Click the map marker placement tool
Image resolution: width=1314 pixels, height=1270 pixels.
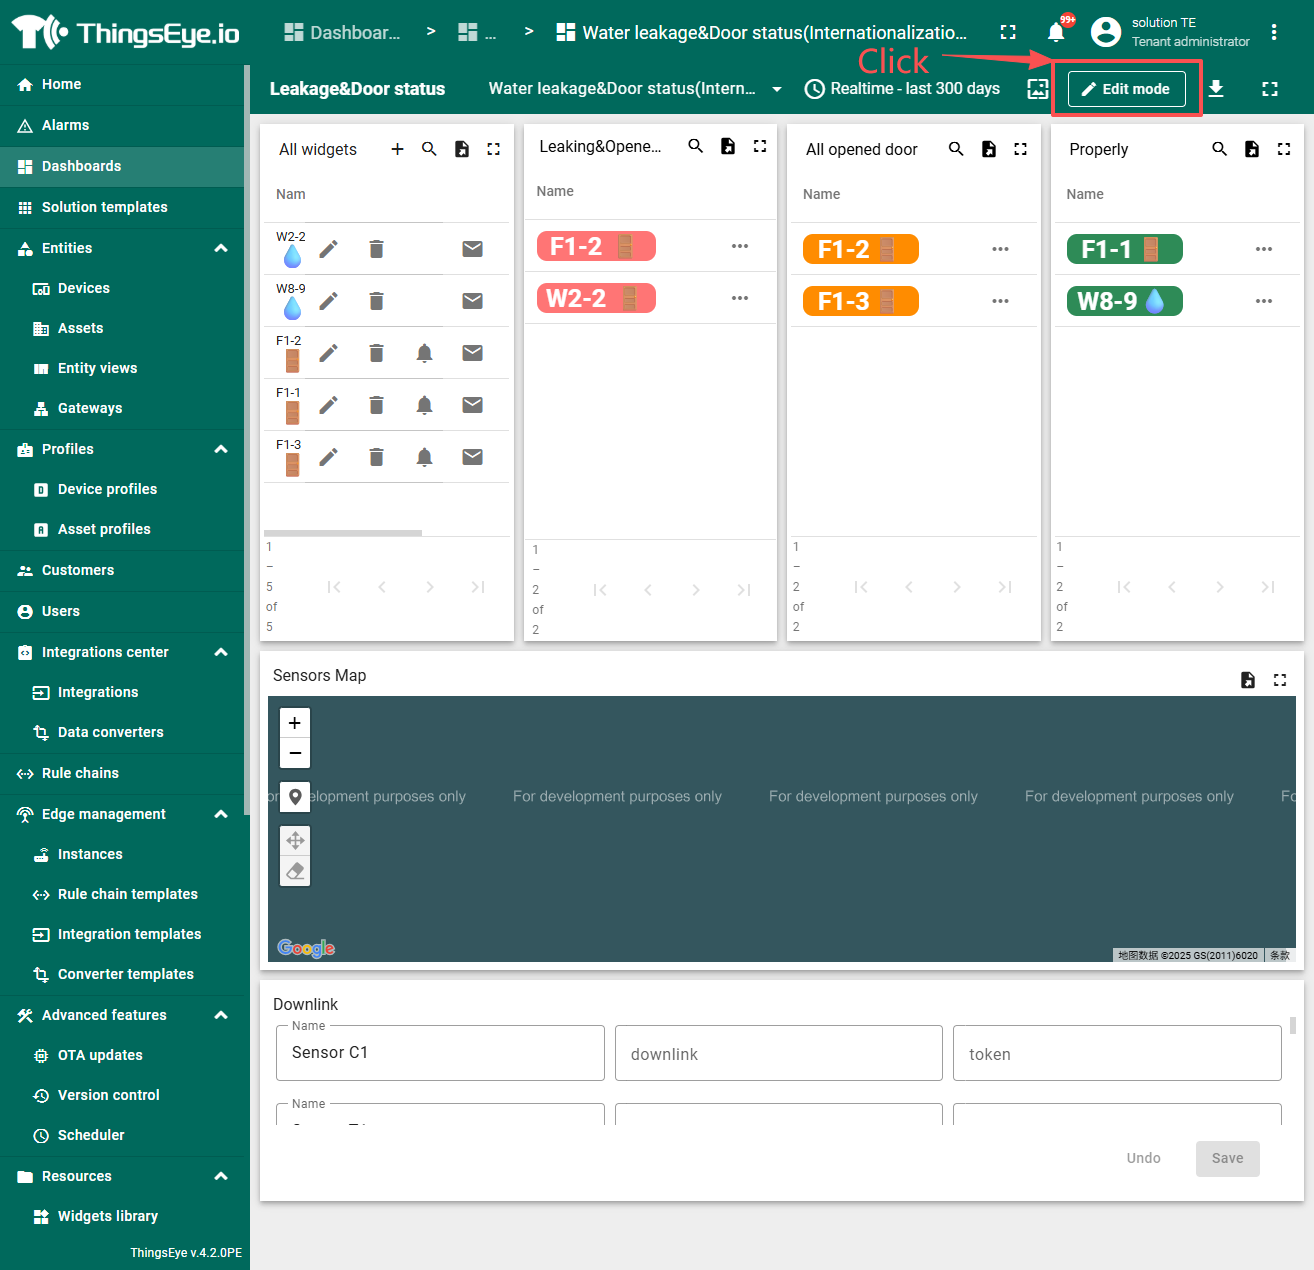click(x=295, y=797)
